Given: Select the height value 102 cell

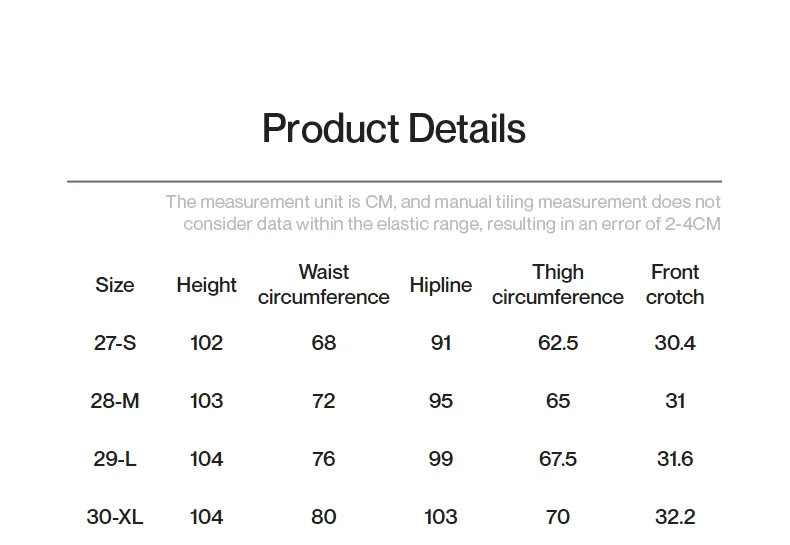Looking at the screenshot, I should tap(207, 343).
